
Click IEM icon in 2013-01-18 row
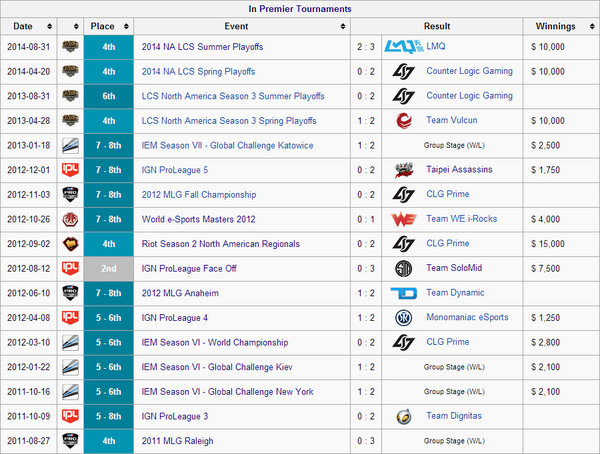(x=70, y=145)
